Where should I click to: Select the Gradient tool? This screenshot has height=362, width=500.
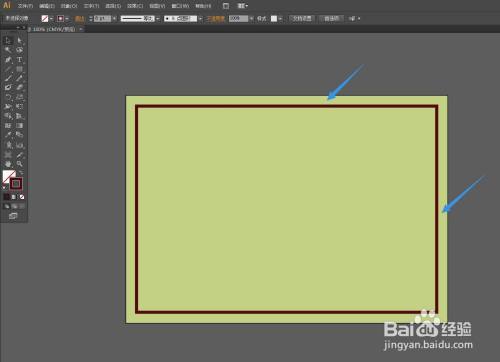(x=20, y=126)
